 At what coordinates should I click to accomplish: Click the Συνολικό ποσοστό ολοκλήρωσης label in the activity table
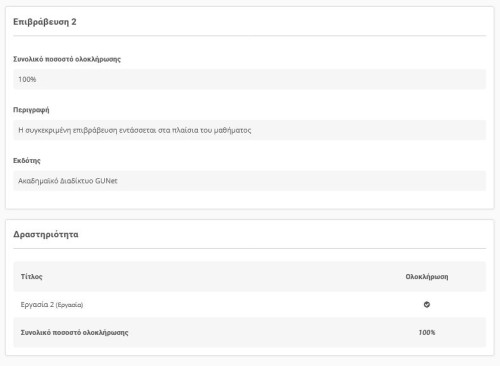tap(74, 333)
